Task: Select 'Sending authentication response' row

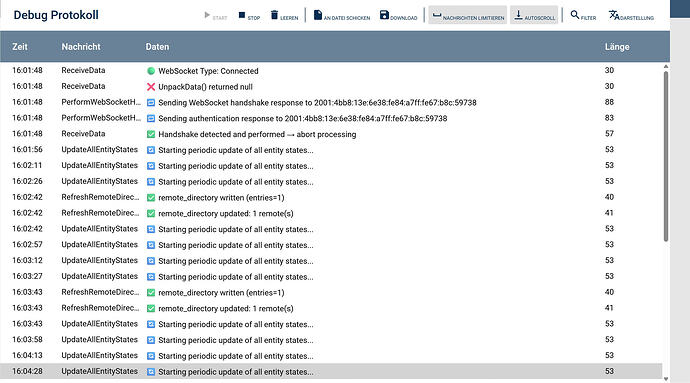Action: pos(331,118)
